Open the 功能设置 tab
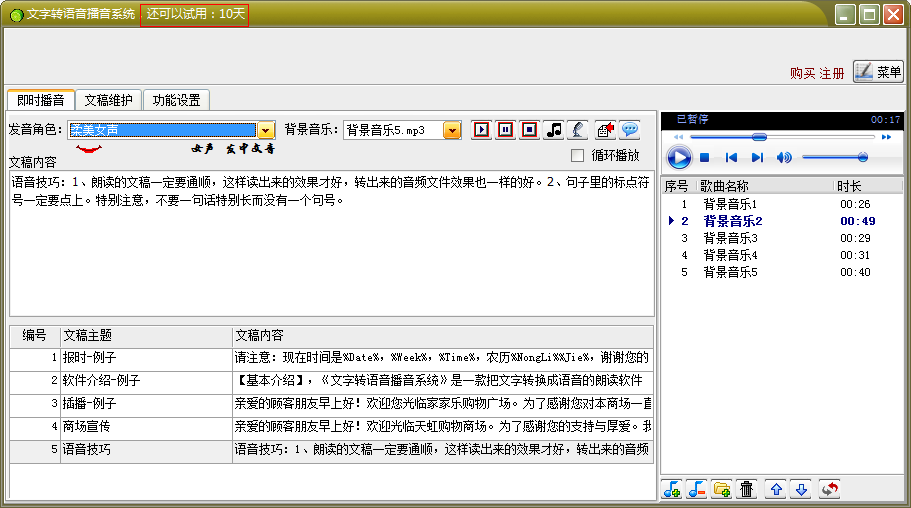The width and height of the screenshot is (911, 508). coord(177,100)
